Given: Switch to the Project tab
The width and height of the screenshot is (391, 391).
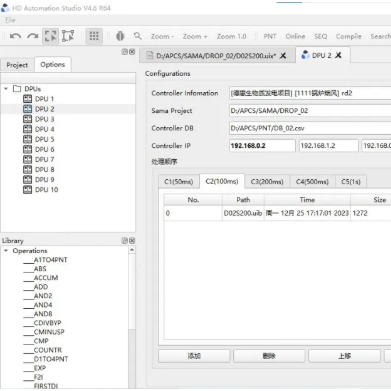Looking at the screenshot, I should [x=17, y=65].
